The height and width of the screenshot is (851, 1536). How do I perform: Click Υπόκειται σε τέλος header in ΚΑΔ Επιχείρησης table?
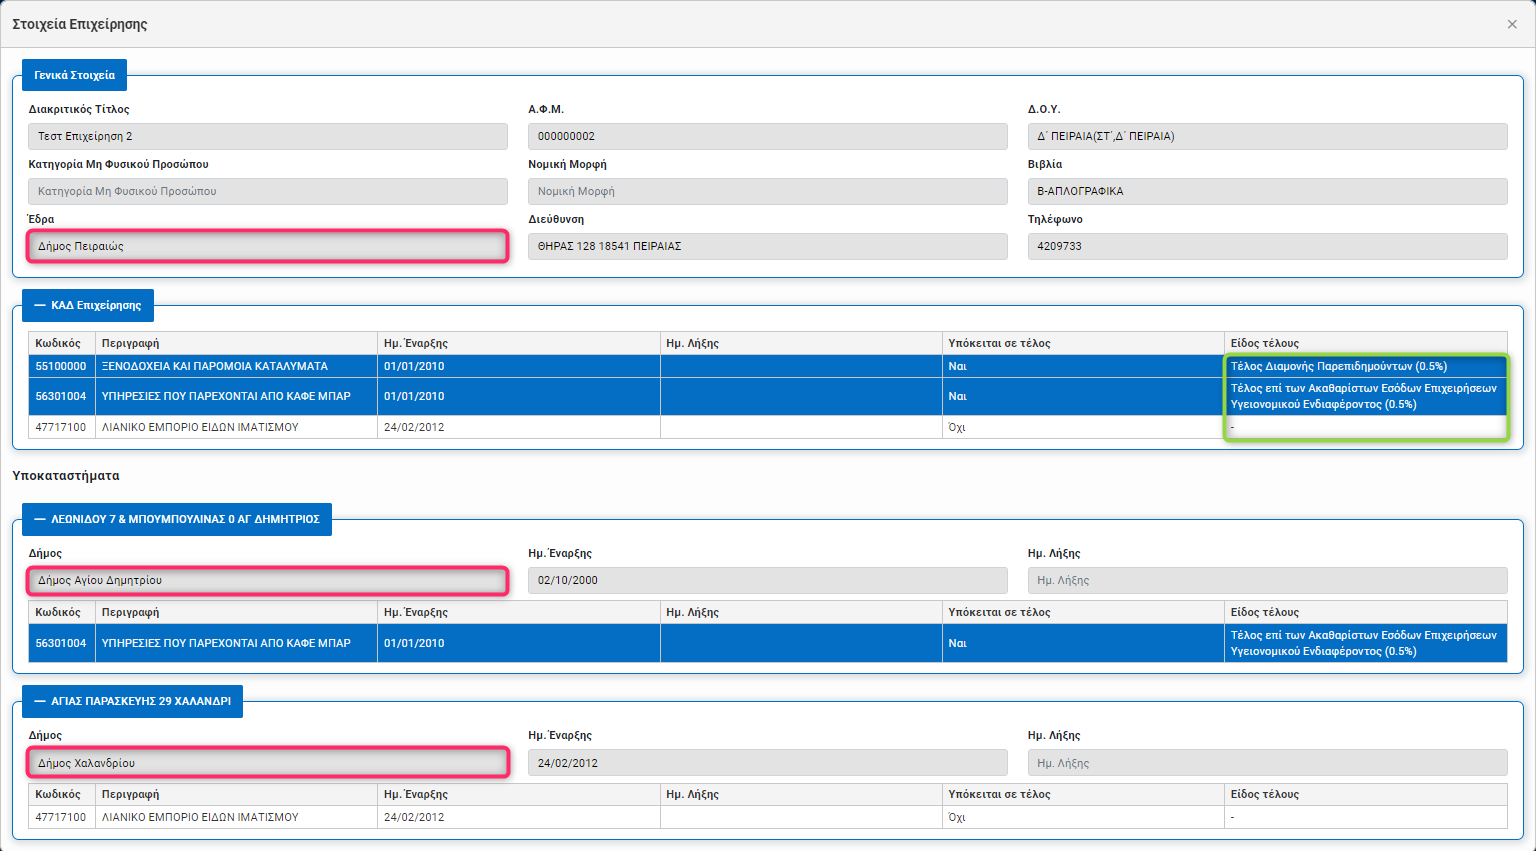(x=1083, y=343)
